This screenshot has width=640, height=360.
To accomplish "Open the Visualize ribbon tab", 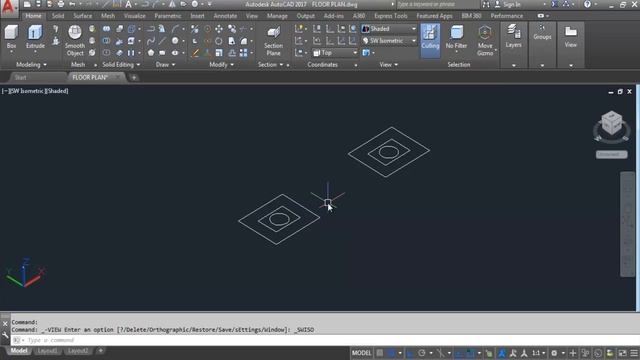I will 134,16.
